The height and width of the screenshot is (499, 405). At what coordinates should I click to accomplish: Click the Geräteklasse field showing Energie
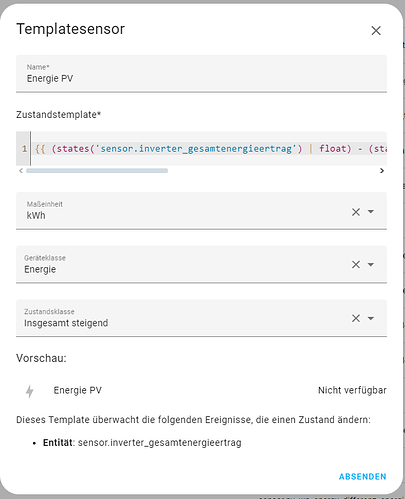pyautogui.click(x=201, y=264)
